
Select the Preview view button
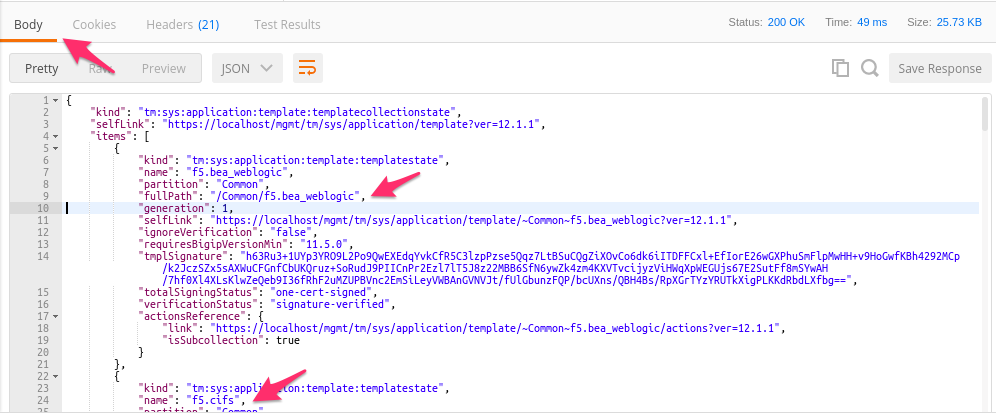tap(164, 69)
